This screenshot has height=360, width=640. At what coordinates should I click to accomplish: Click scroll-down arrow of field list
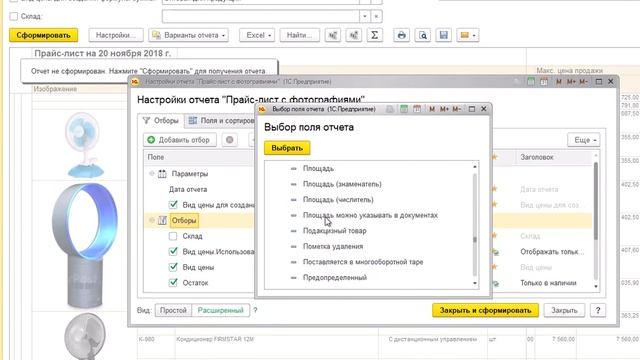pyautogui.click(x=475, y=283)
